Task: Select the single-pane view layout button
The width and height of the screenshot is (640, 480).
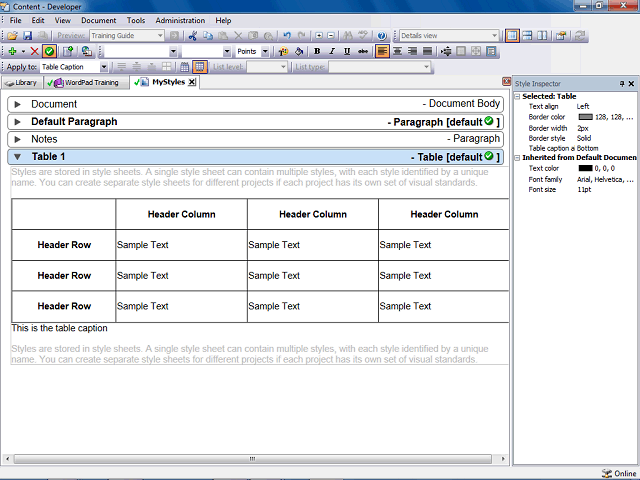Action: coord(512,36)
